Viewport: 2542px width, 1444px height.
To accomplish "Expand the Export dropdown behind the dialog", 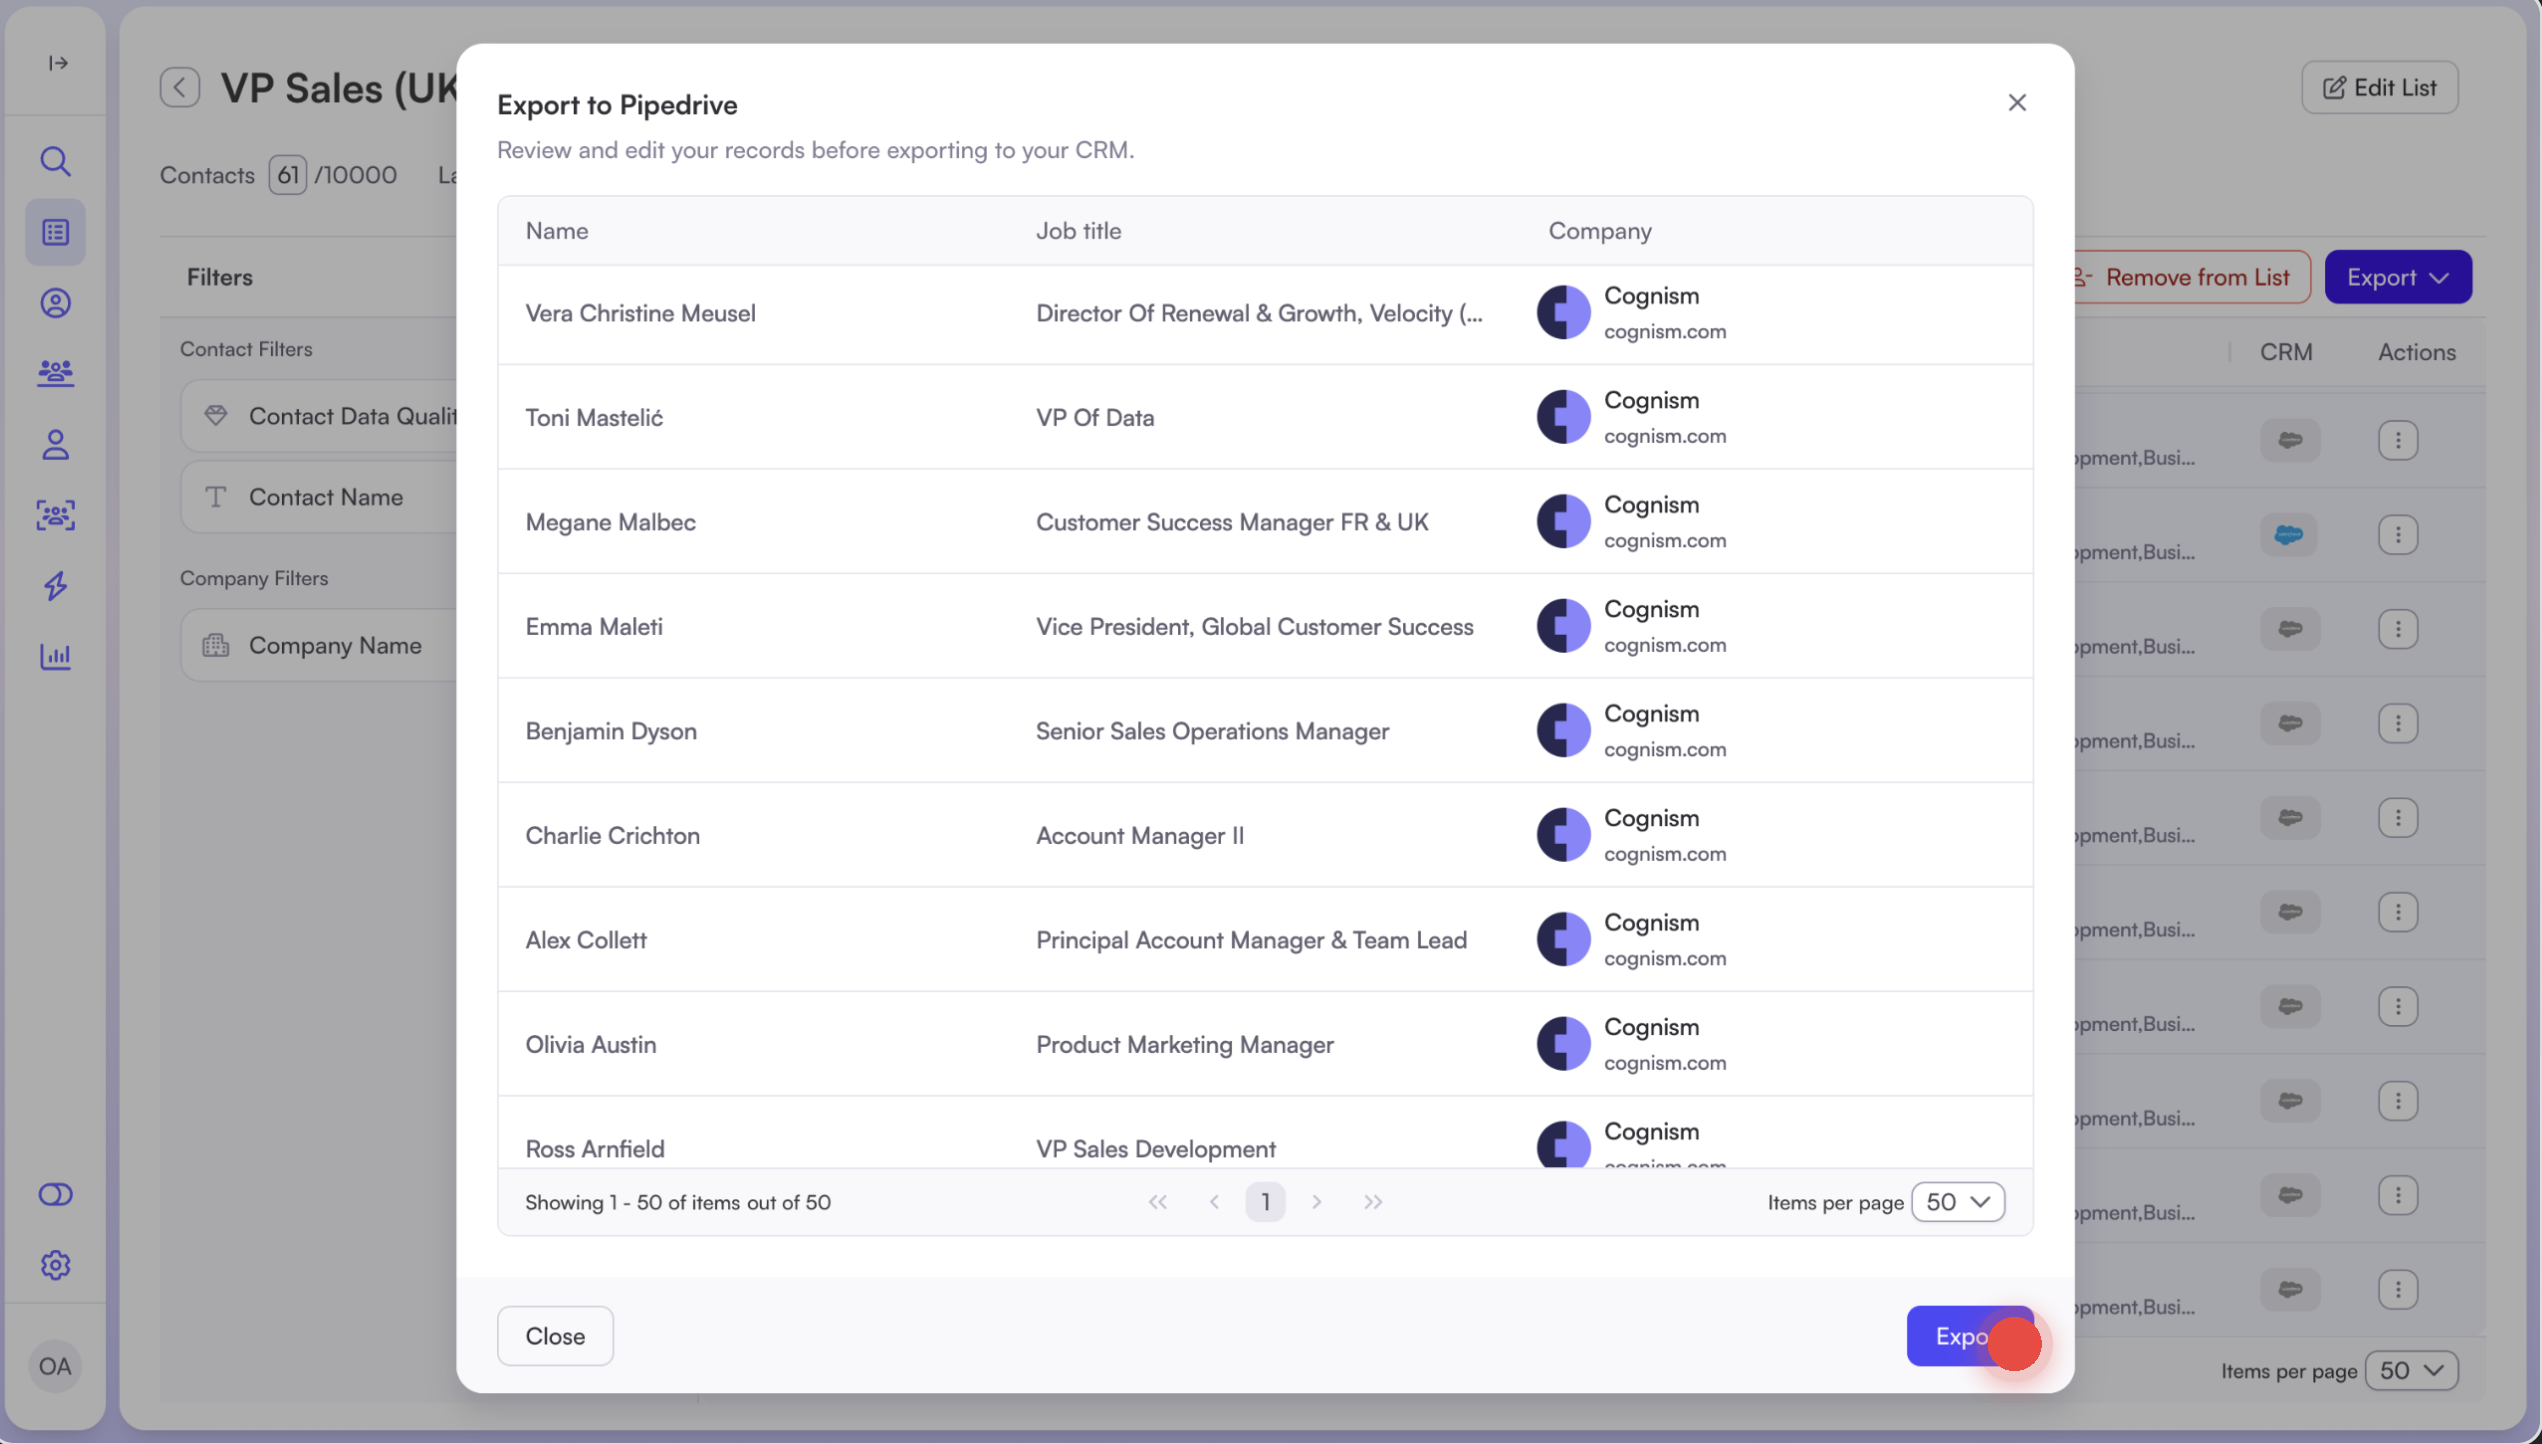I will (x=2397, y=277).
